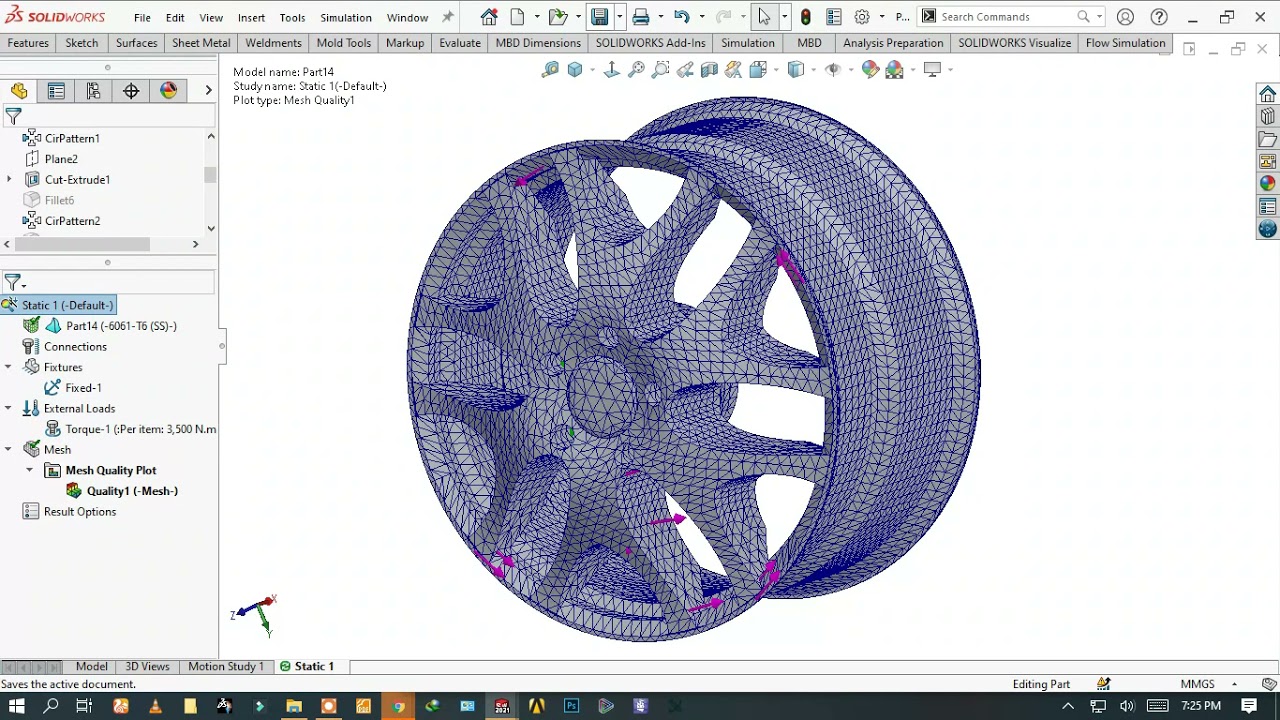Select the Torque-1 load item
The height and width of the screenshot is (720, 1280).
pyautogui.click(x=130, y=429)
